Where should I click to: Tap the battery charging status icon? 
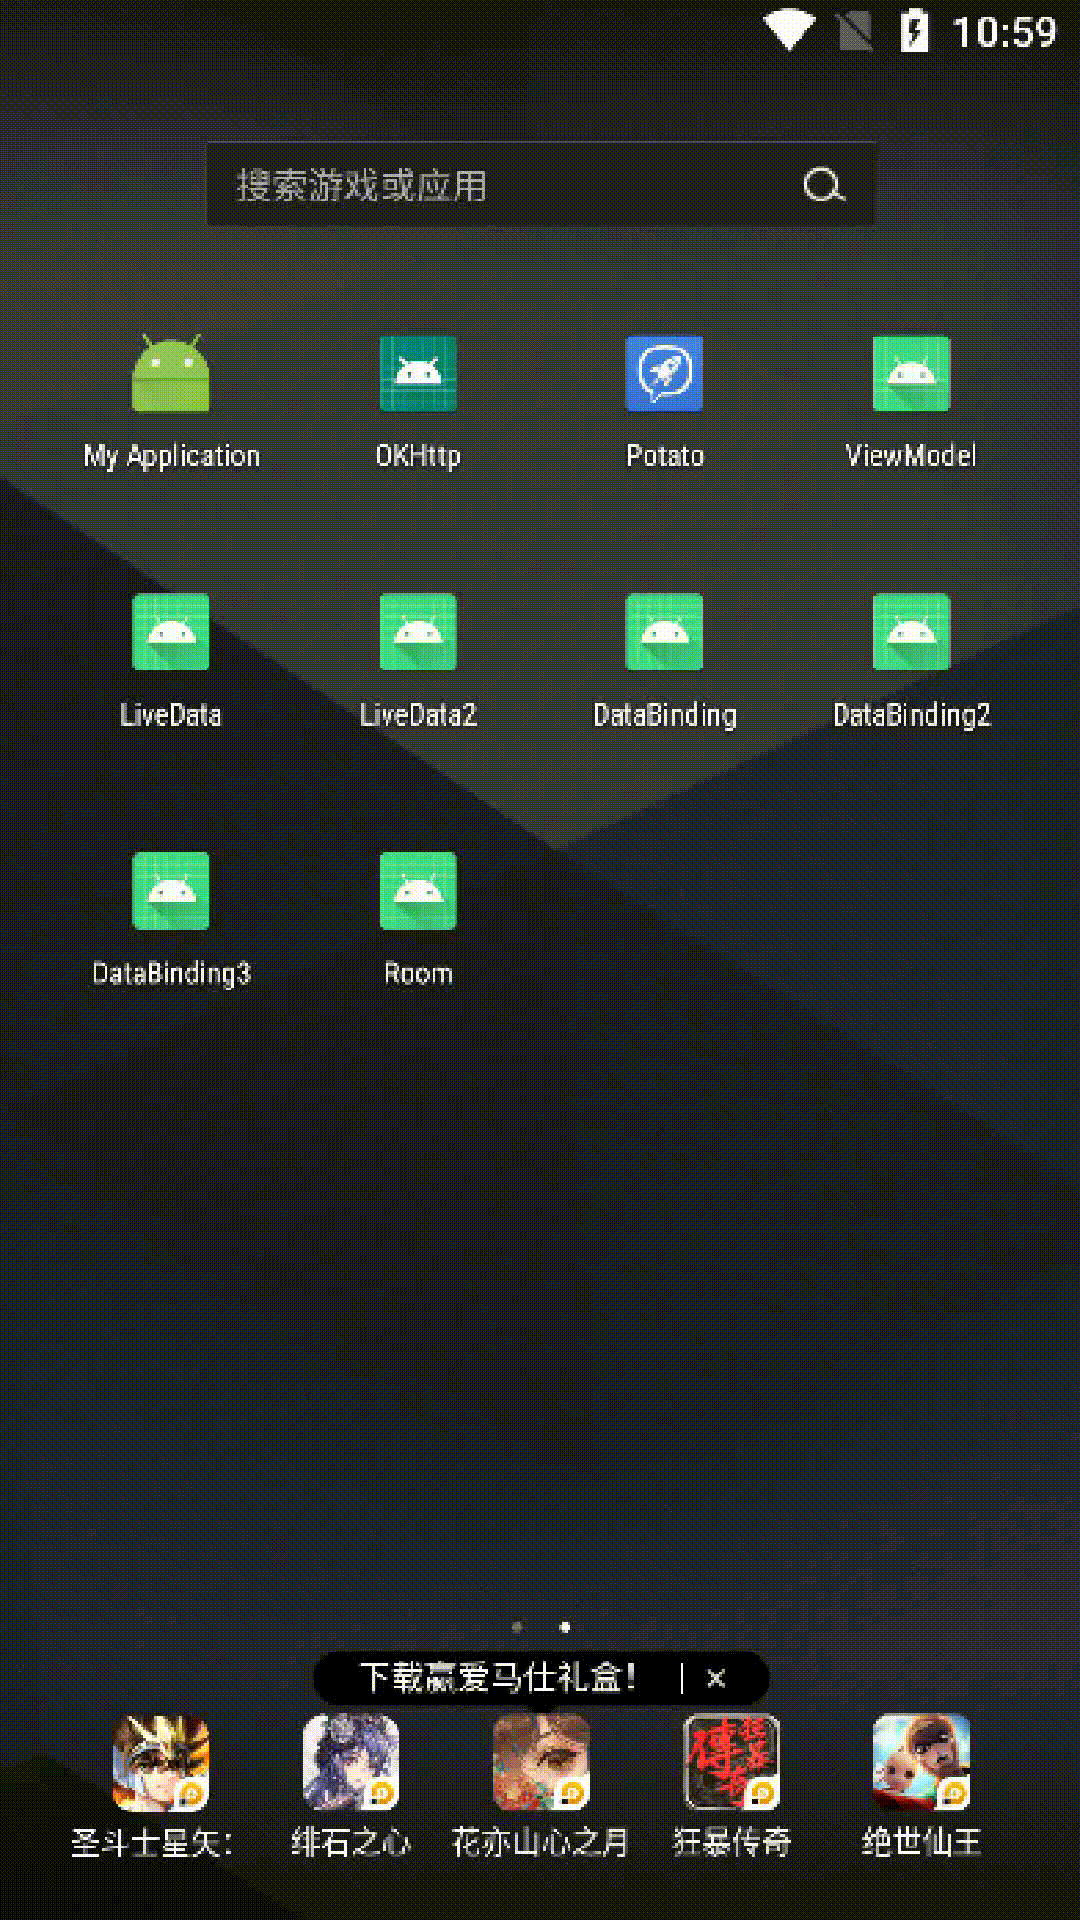[914, 31]
